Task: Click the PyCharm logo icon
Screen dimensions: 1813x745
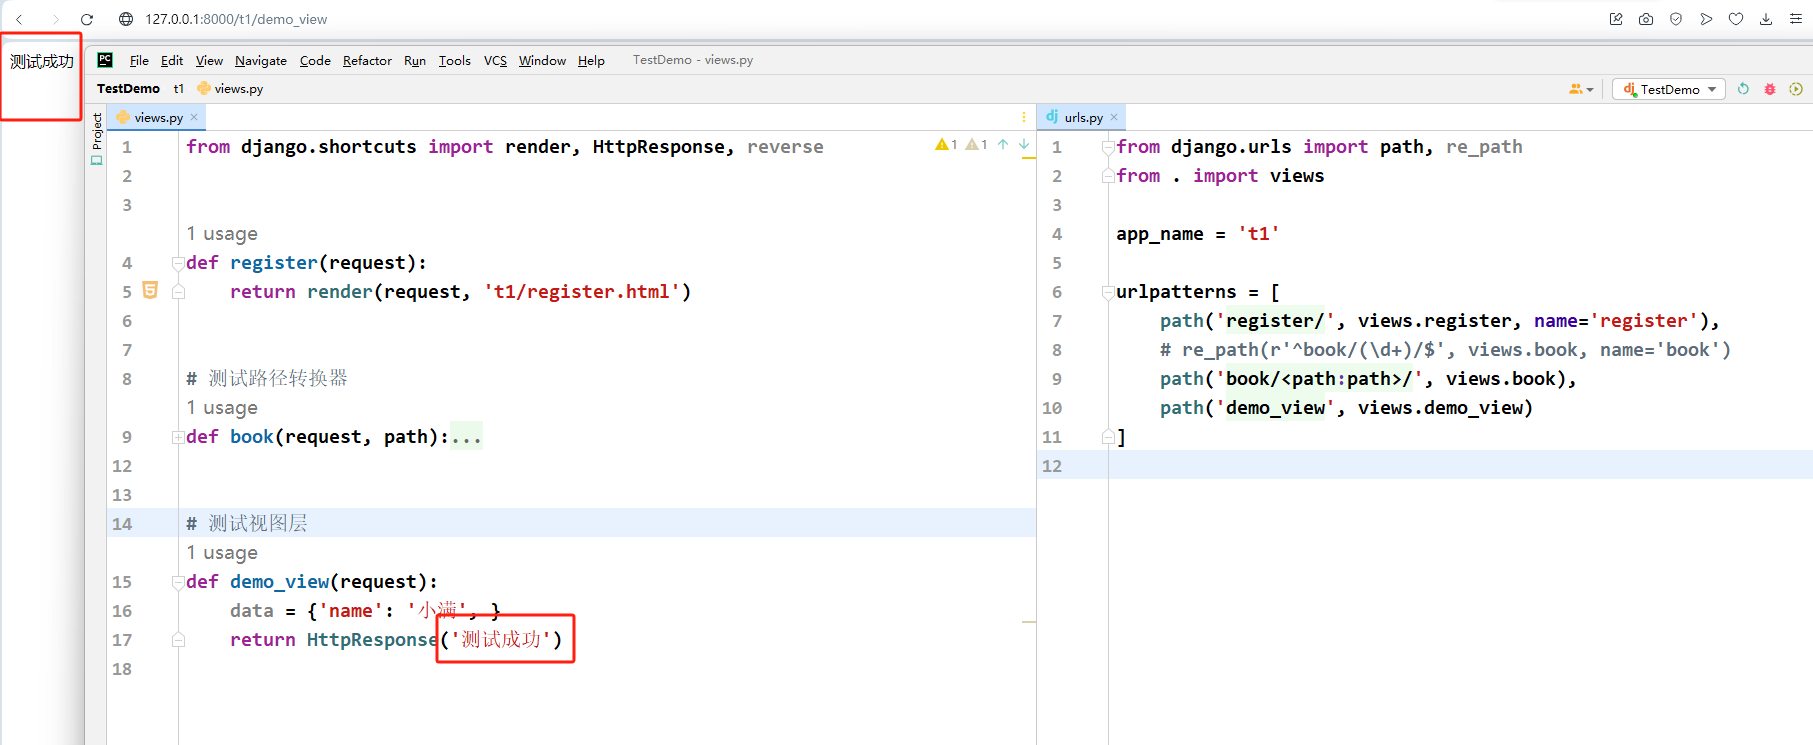Action: [105, 60]
